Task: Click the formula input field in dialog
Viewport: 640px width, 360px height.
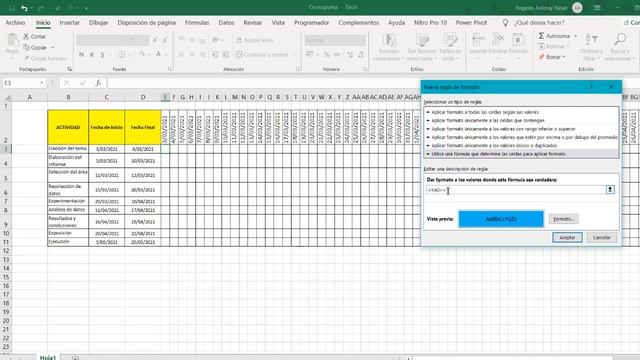Action: coord(516,190)
